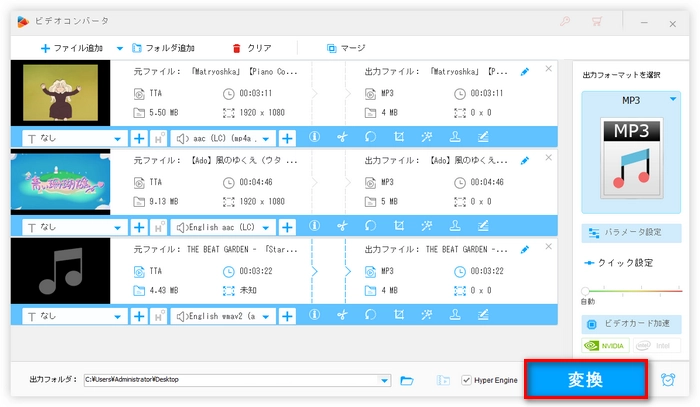Viewport: 700px width, 407px height.
Task: Open the shopping cart purchase icon
Action: [596, 21]
